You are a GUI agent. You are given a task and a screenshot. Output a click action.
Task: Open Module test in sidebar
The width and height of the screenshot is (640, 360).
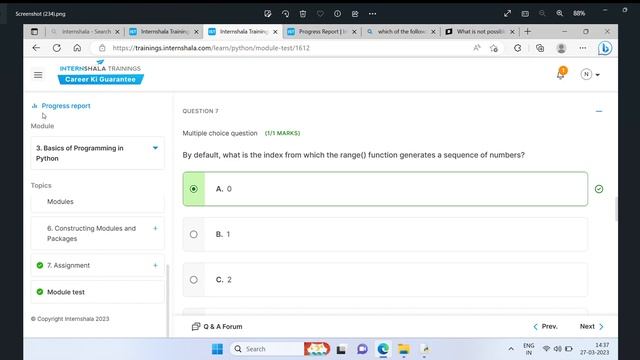(98, 292)
